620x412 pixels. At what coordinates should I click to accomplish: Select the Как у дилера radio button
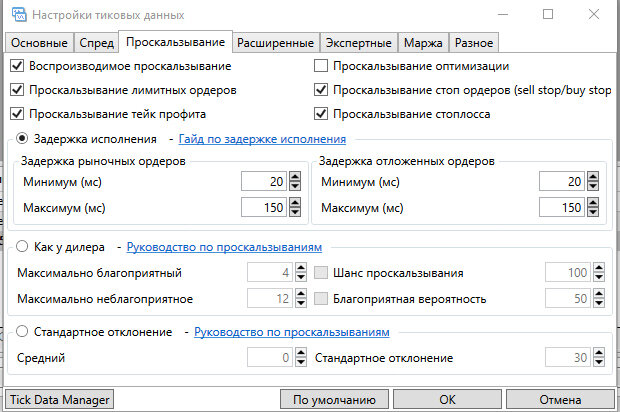22,246
